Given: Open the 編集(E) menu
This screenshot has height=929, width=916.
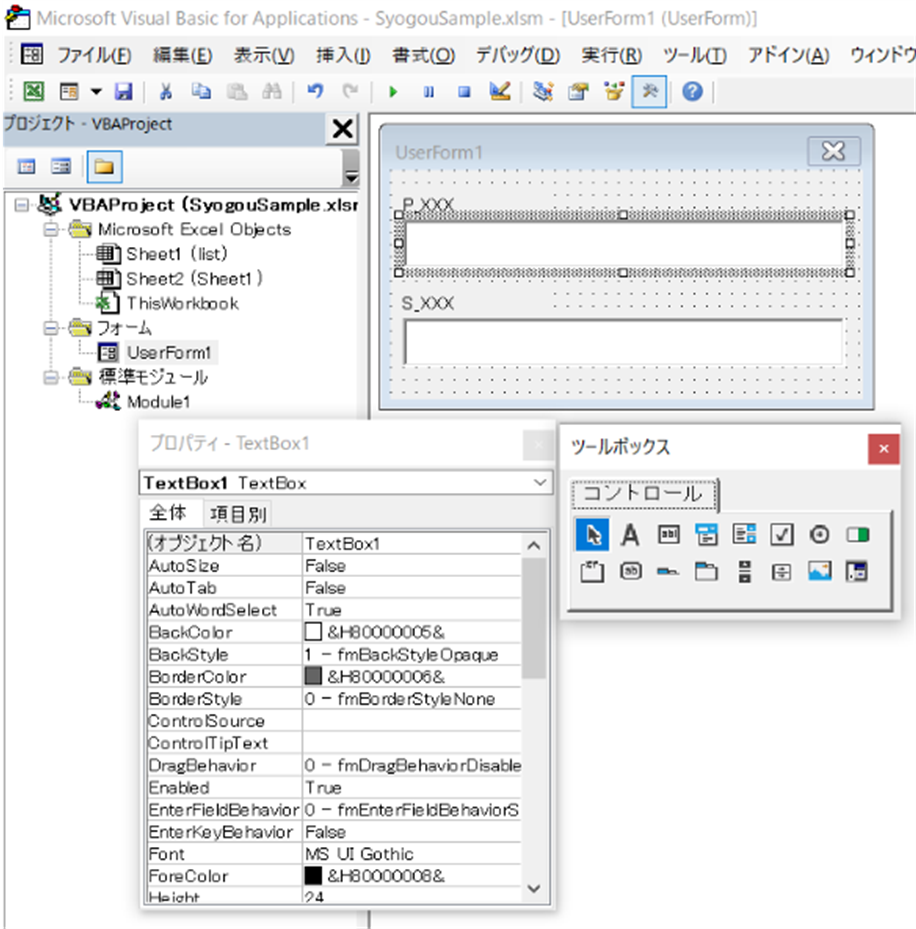Looking at the screenshot, I should coord(182,55).
